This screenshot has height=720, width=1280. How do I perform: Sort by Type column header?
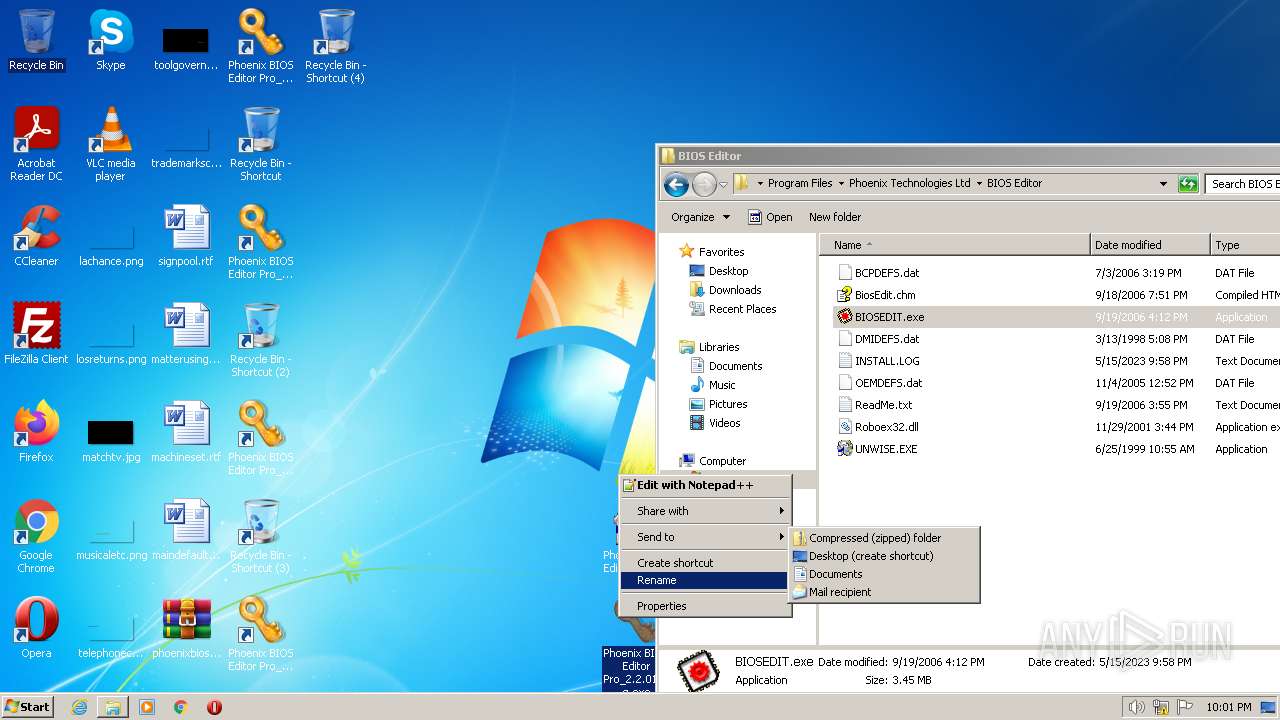tap(1244, 245)
